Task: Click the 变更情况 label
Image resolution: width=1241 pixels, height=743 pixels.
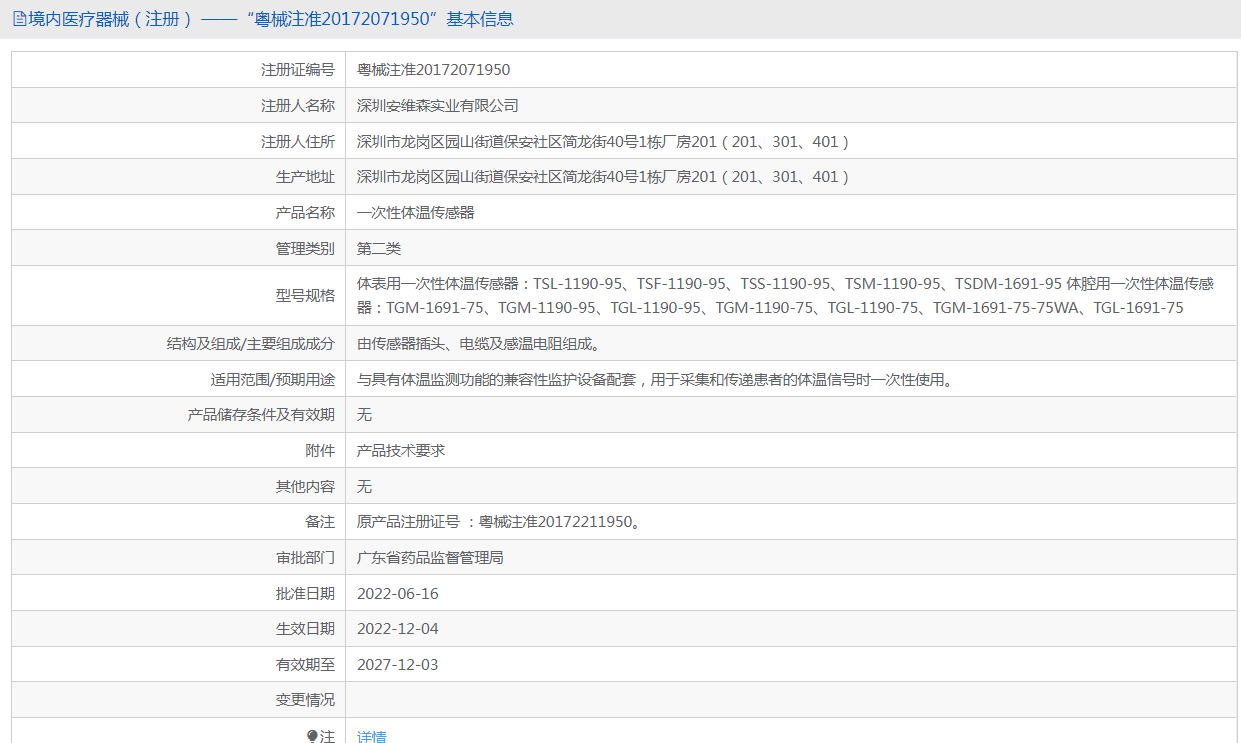Action: 305,700
